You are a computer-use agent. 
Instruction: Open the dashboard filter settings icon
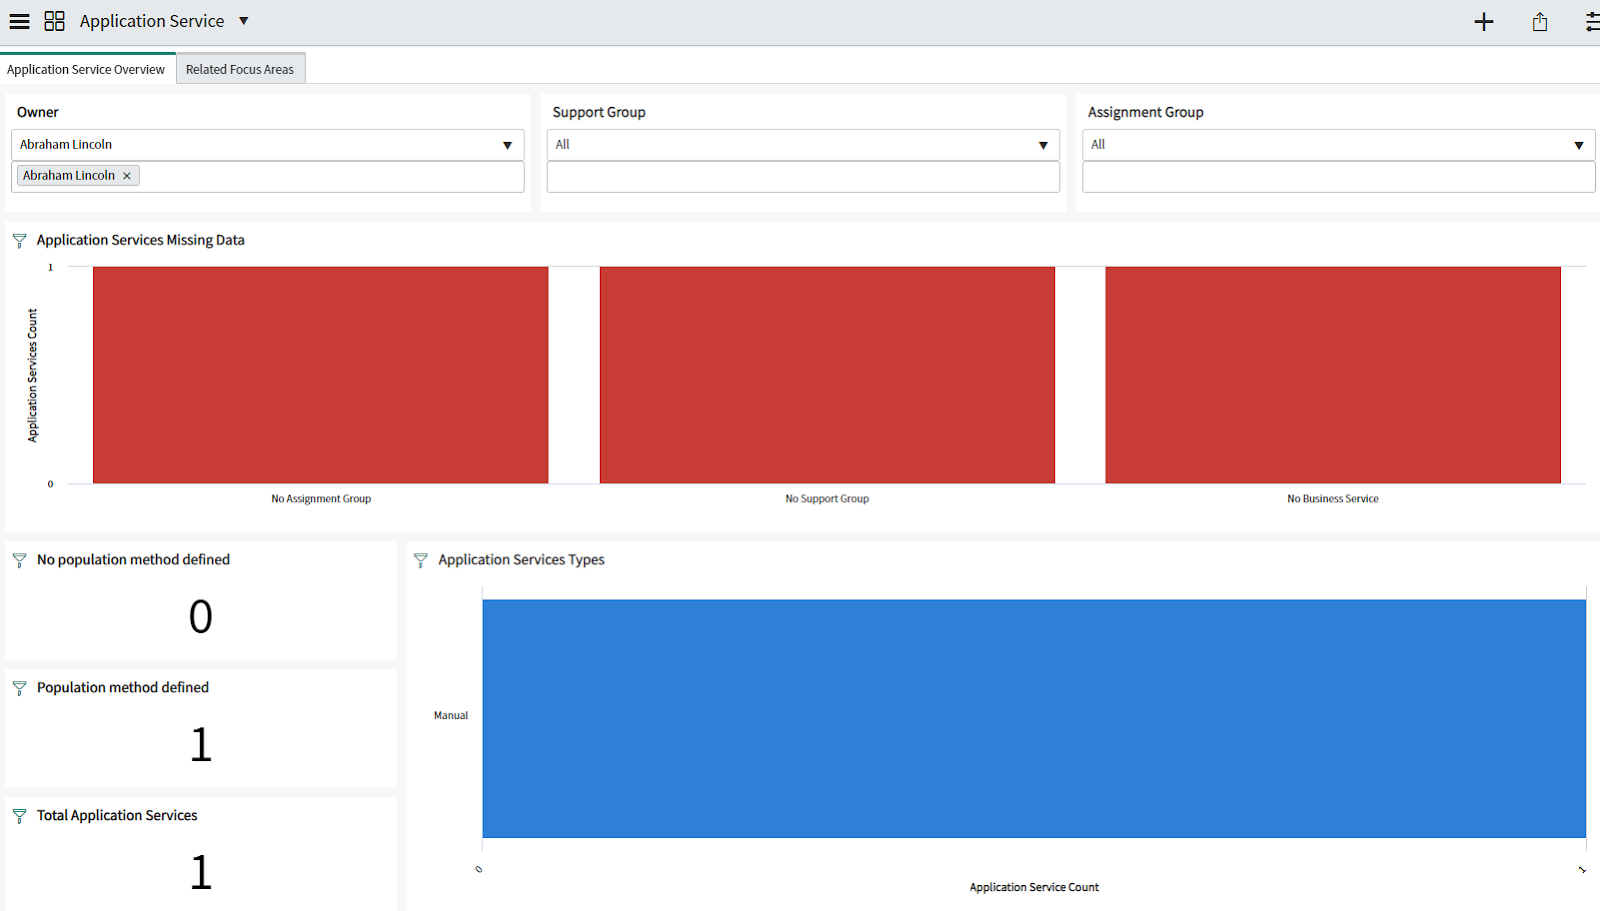1593,21
